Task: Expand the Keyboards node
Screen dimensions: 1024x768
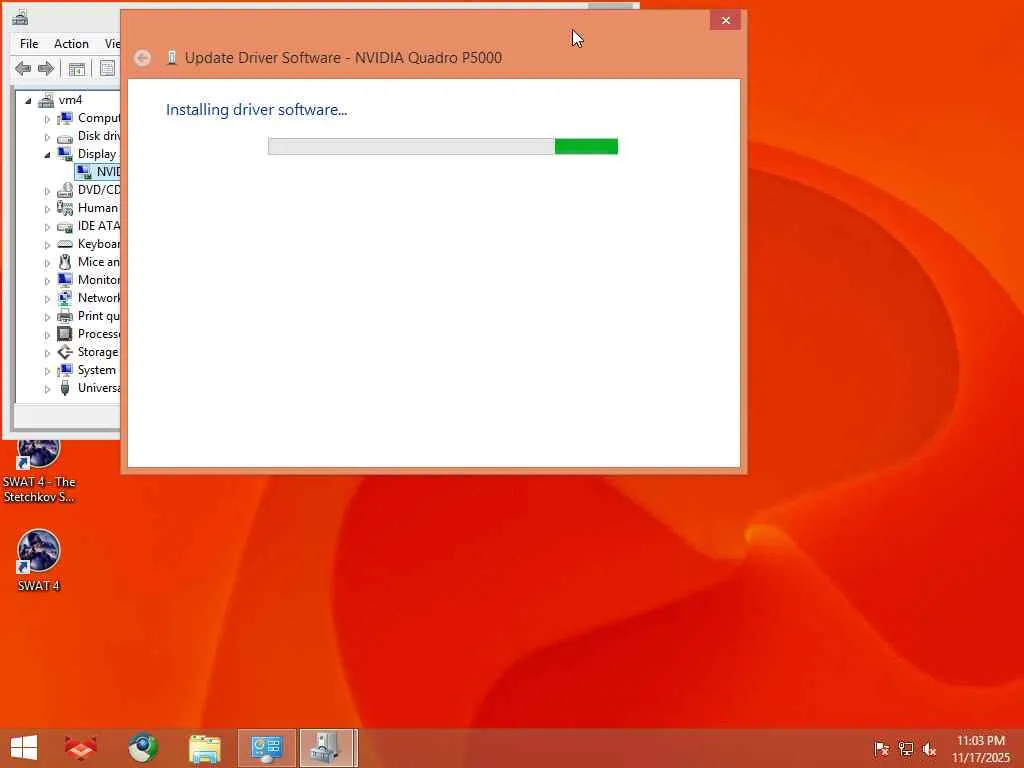Action: [47, 245]
